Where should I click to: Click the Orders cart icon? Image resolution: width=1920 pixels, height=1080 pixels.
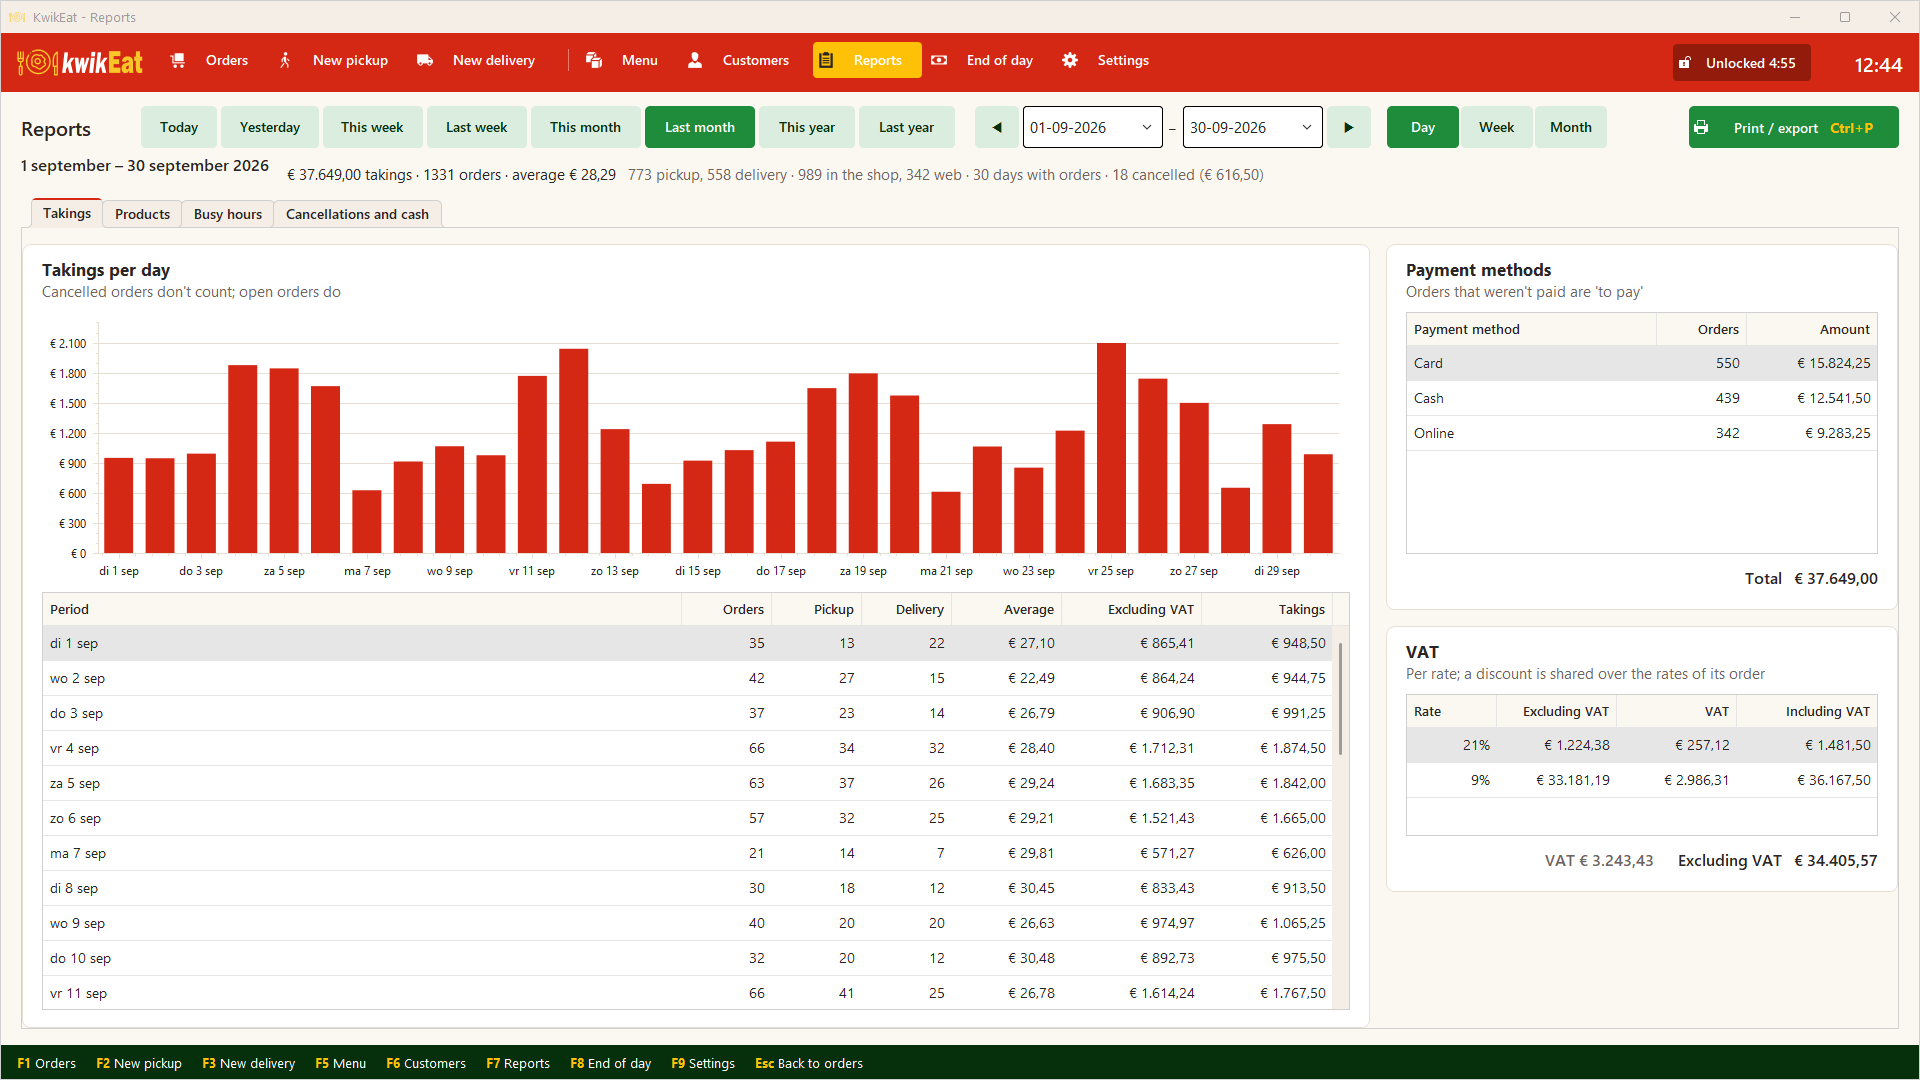[178, 60]
